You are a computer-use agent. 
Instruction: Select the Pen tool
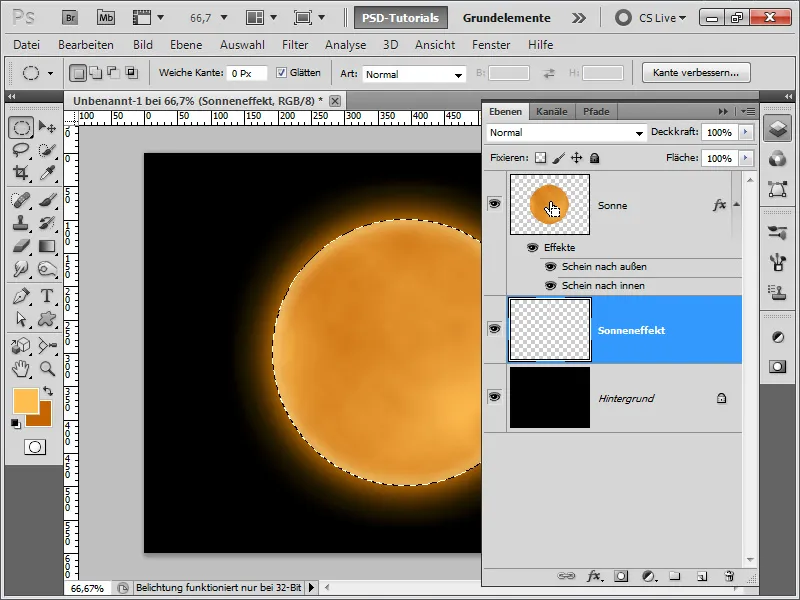[x=21, y=296]
